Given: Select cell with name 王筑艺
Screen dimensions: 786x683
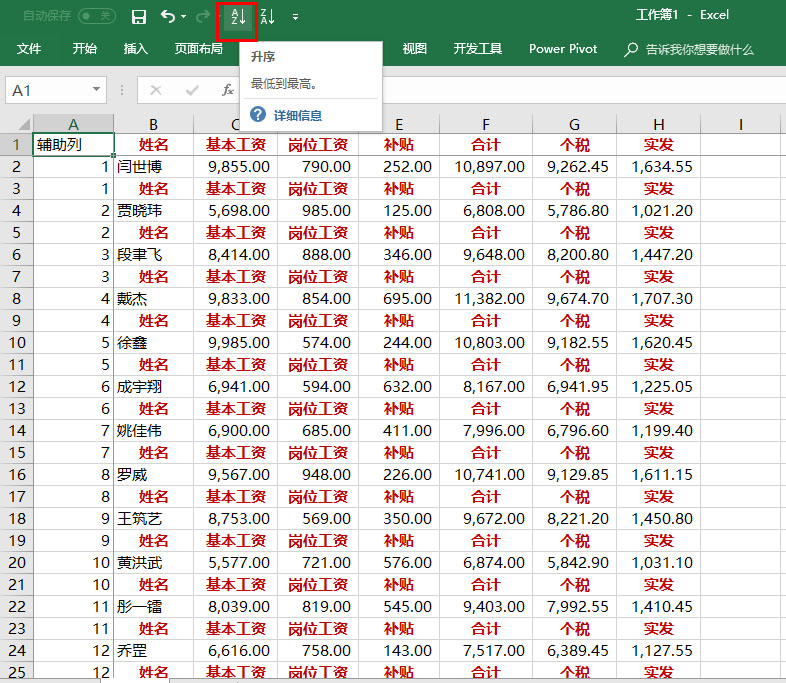Looking at the screenshot, I should pyautogui.click(x=153, y=519).
